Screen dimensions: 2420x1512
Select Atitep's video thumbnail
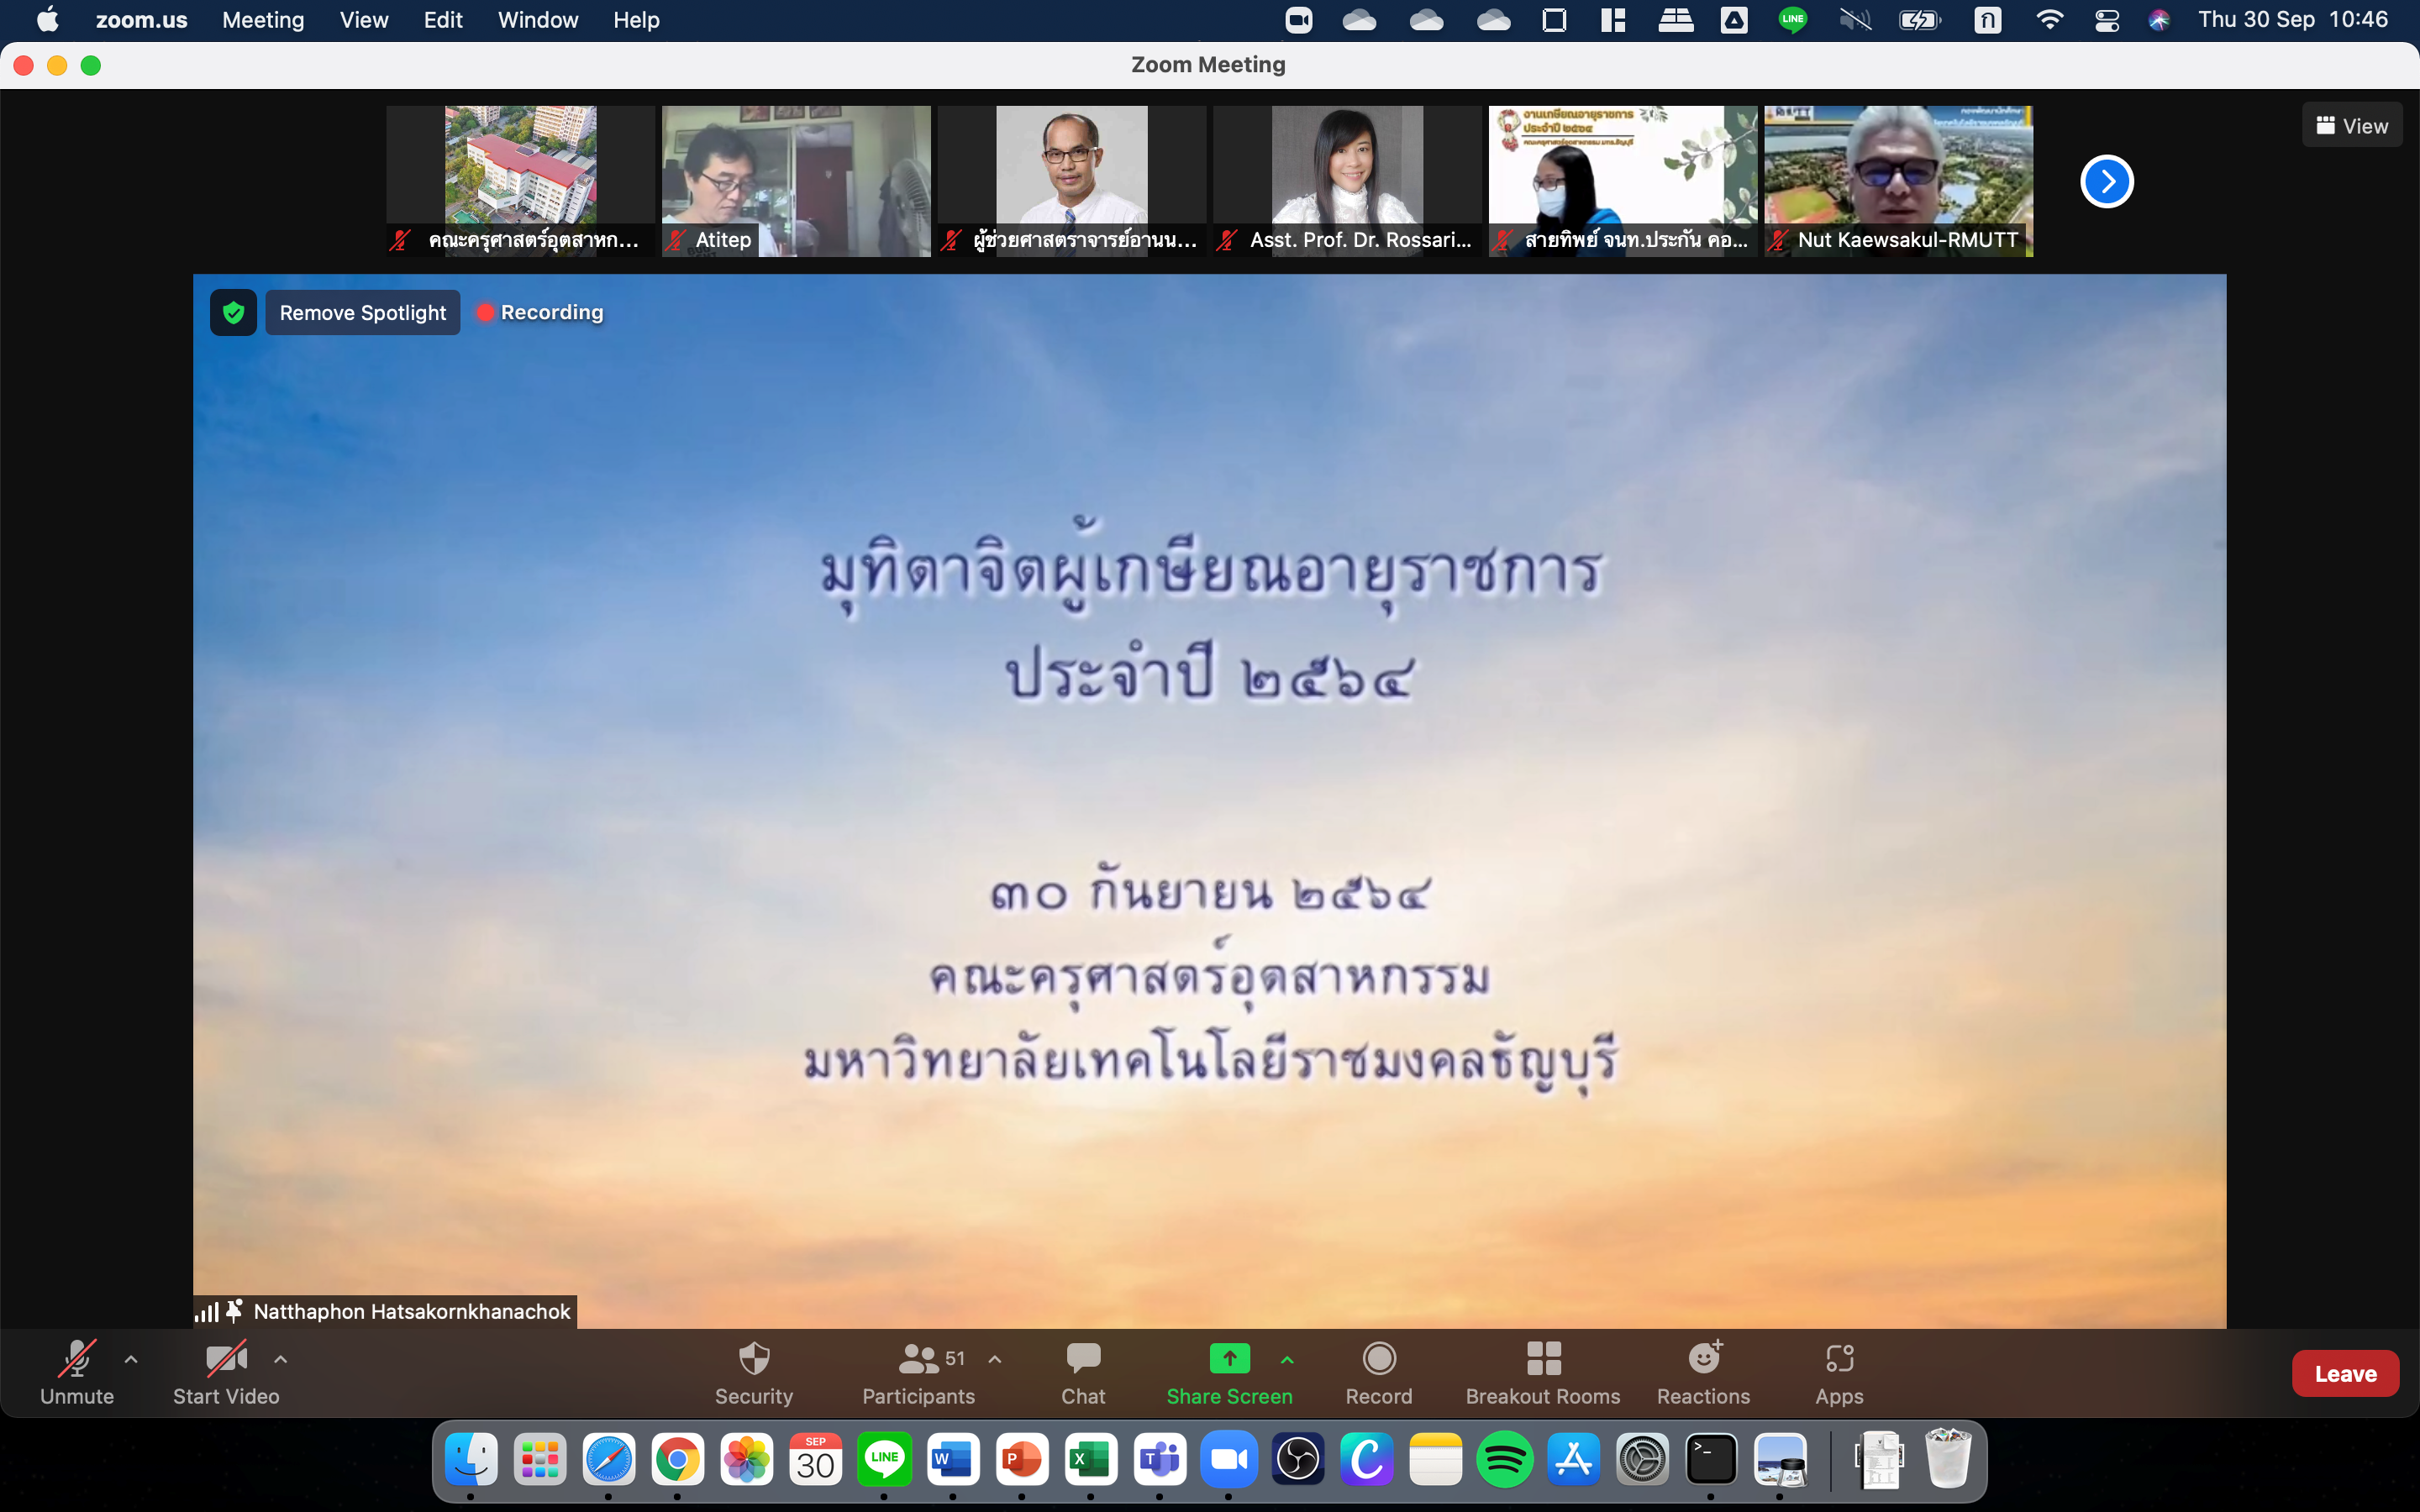point(796,181)
